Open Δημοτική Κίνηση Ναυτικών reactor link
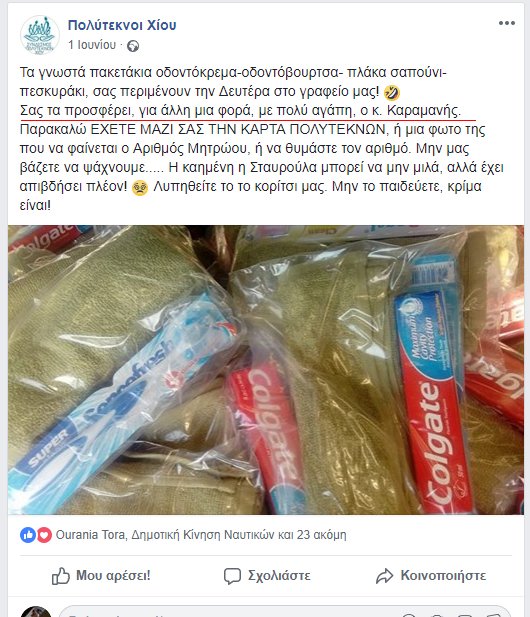The image size is (530, 617). [203, 535]
